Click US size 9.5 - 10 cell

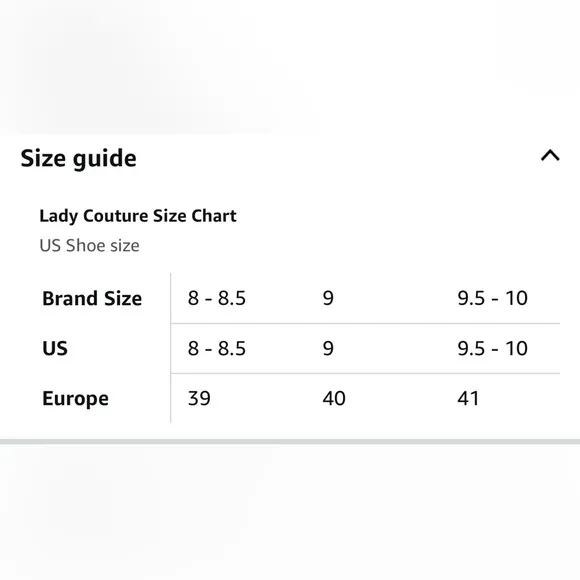pos(492,348)
